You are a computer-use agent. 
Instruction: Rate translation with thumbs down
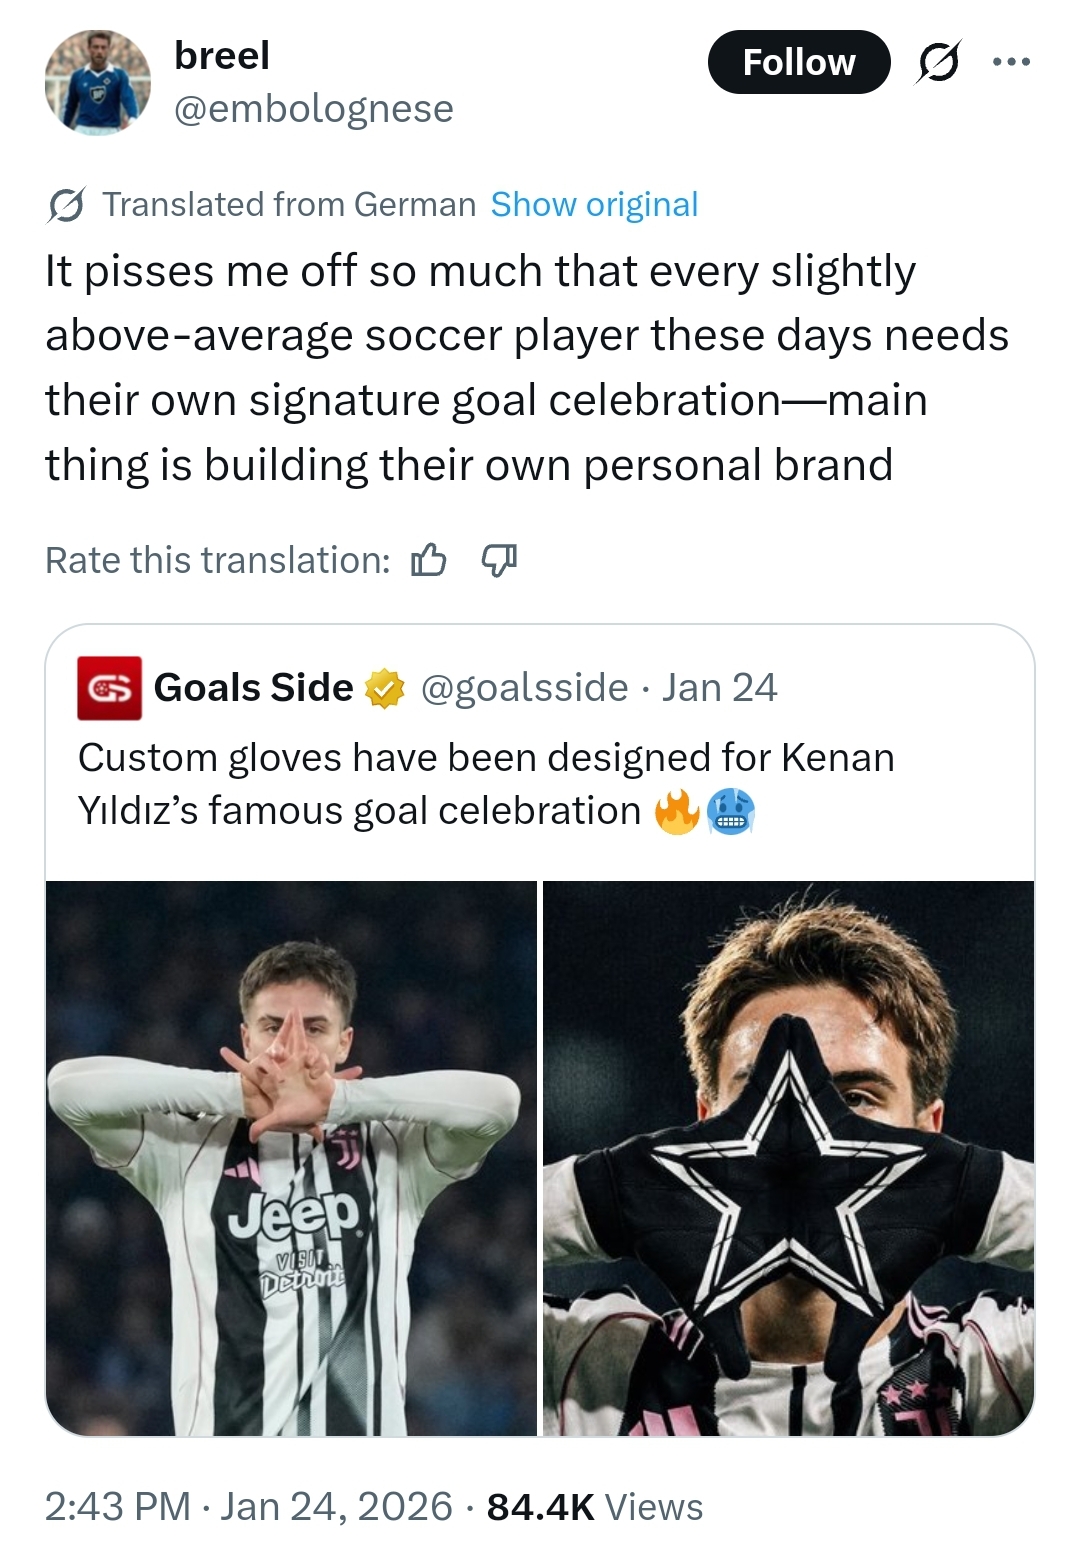tap(499, 560)
